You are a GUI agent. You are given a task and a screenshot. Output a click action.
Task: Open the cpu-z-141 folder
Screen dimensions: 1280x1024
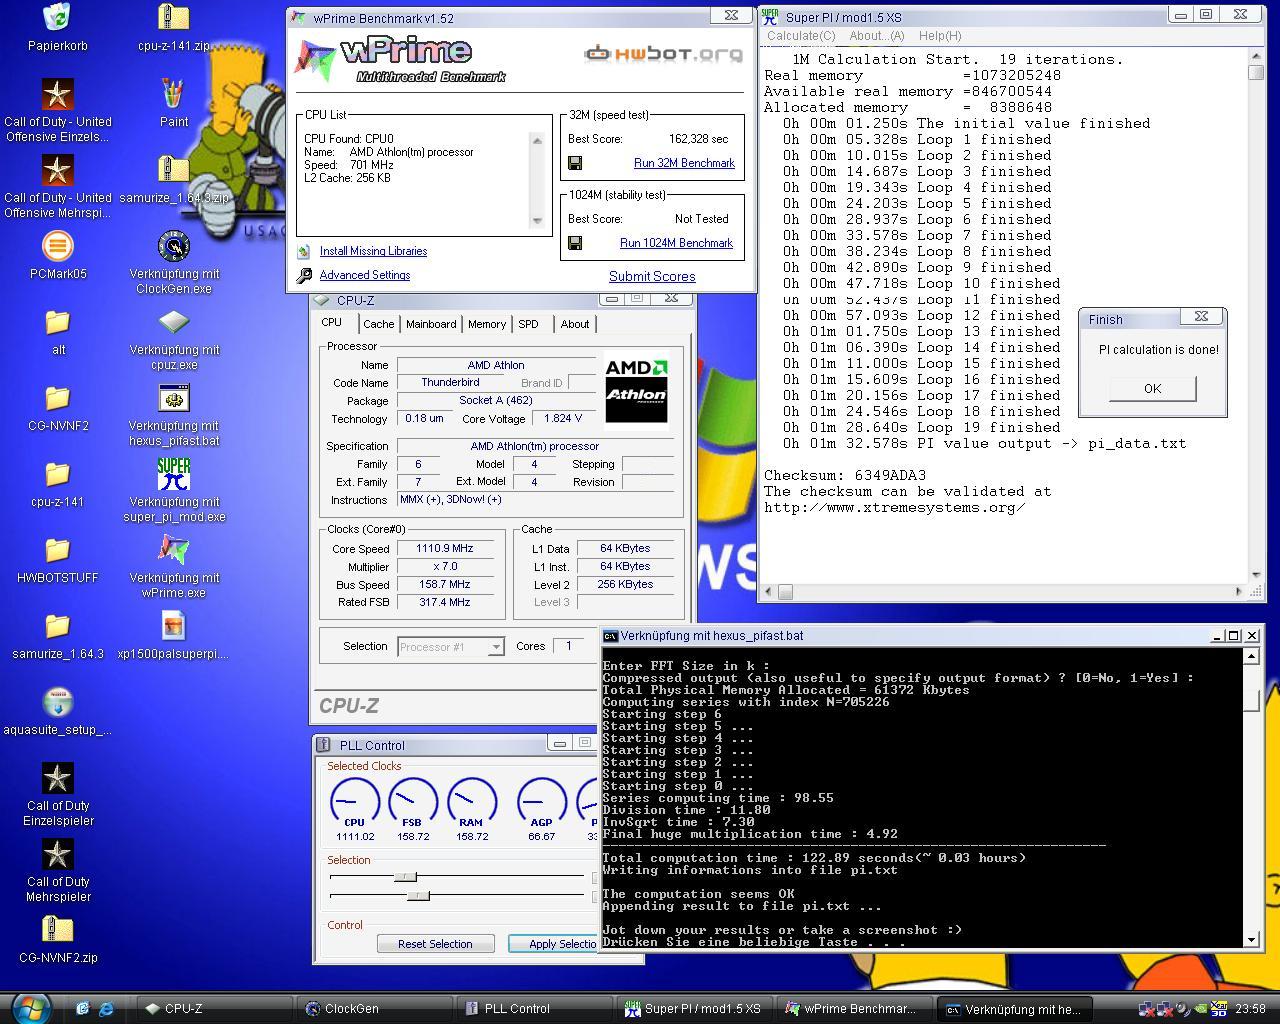[58, 474]
